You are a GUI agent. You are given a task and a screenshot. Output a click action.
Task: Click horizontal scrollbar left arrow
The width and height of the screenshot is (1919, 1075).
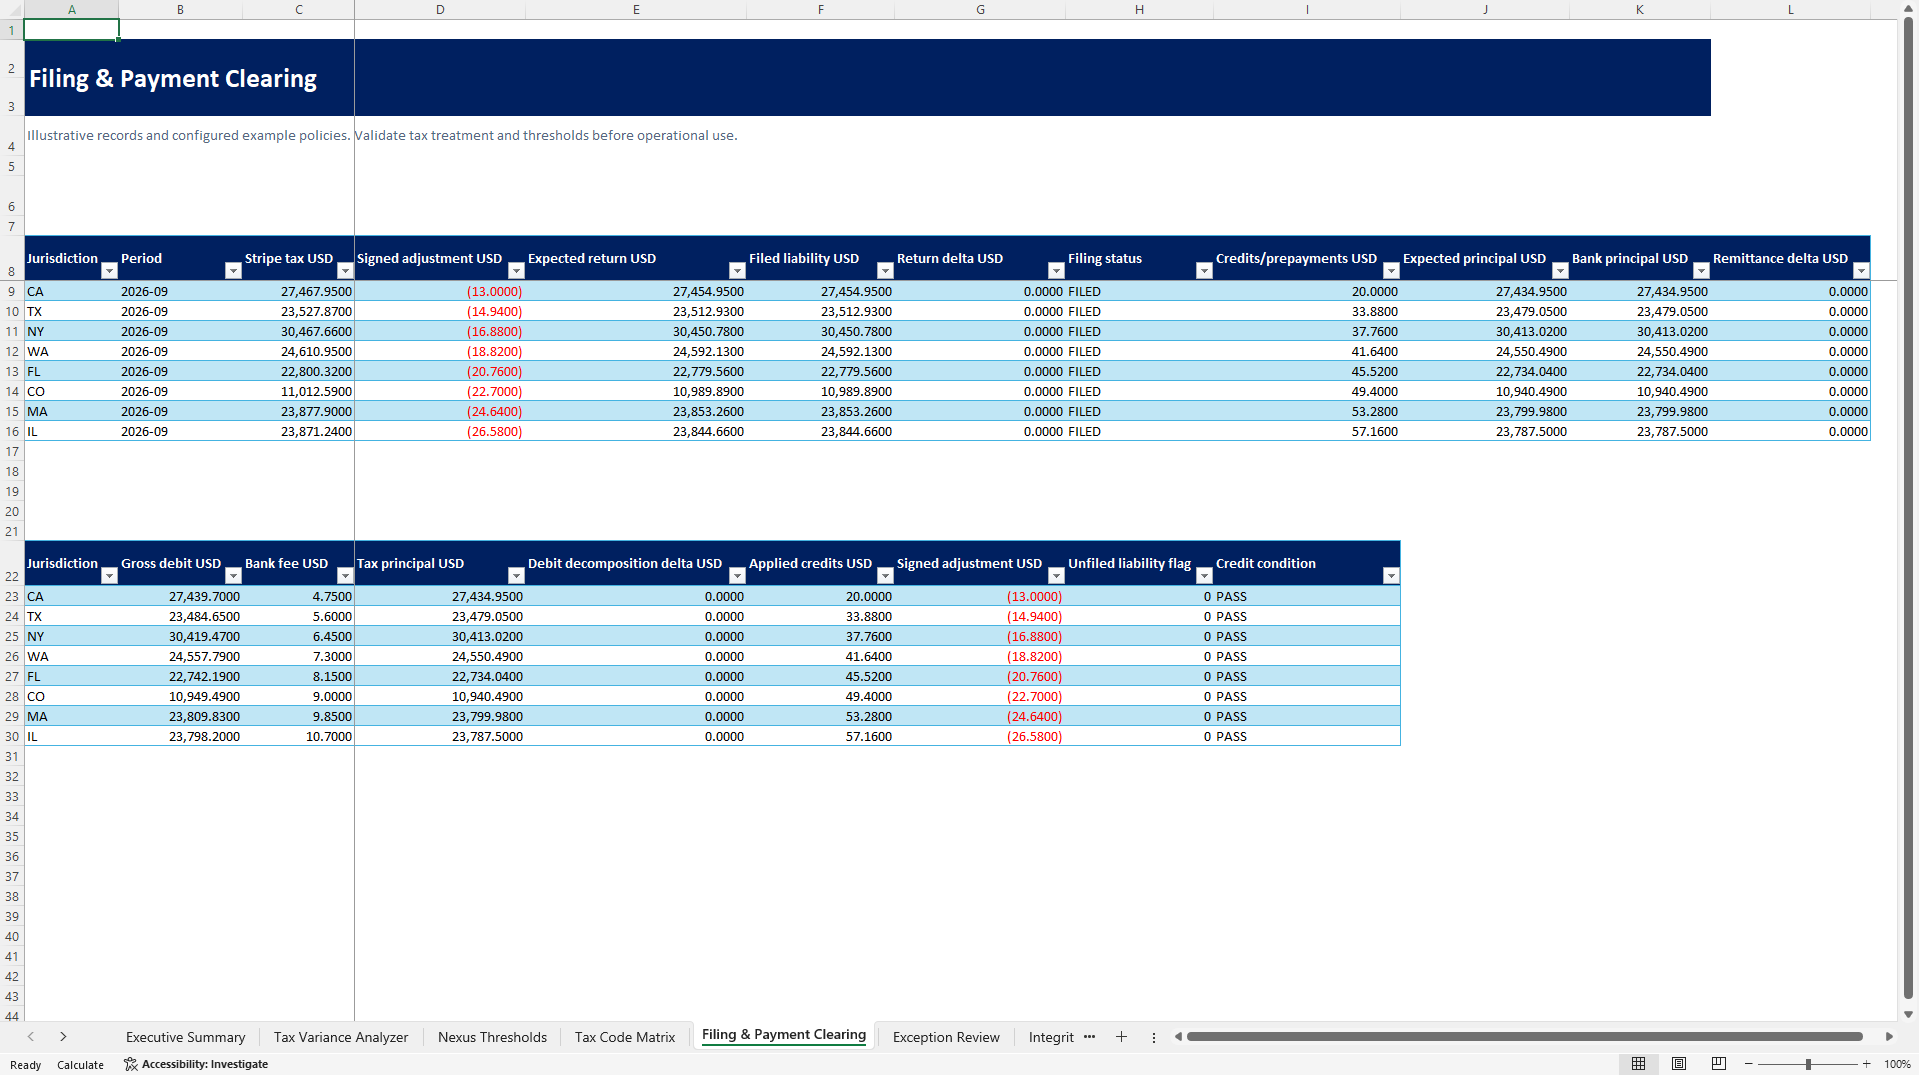(x=1178, y=1037)
